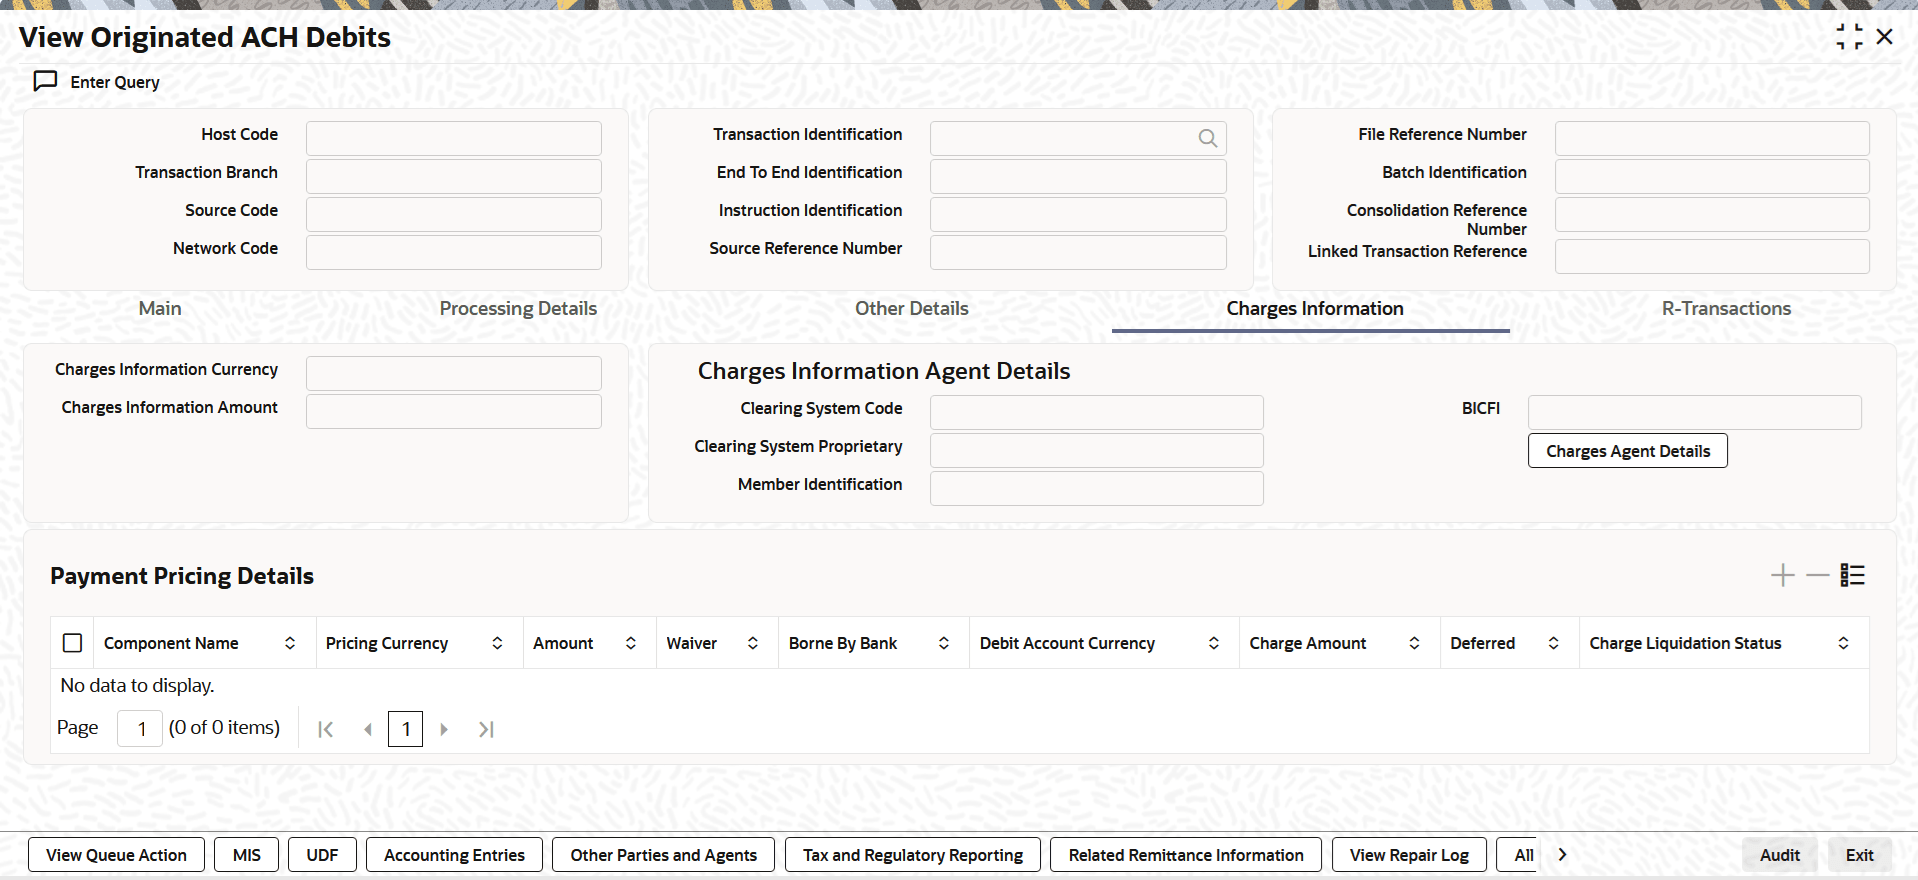Sort by Pricing Currency column
This screenshot has height=880, width=1918.
[x=497, y=643]
